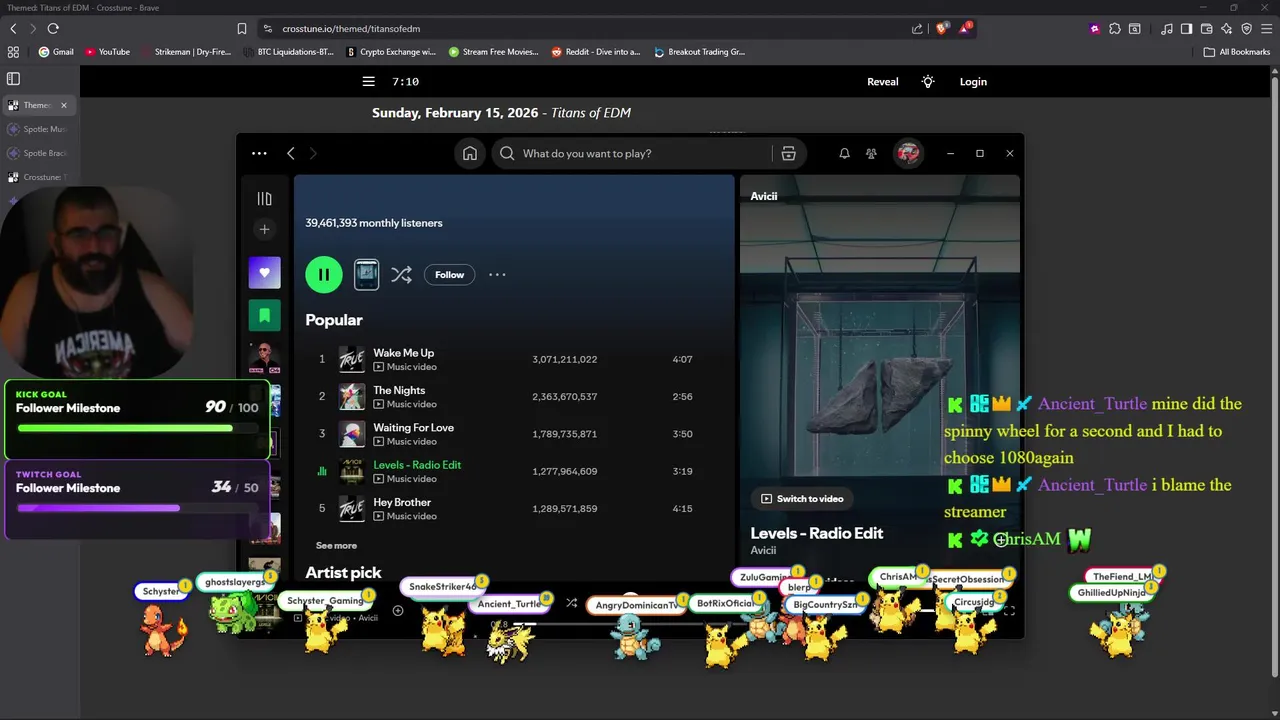Open the Extensions puzzle icon
This screenshot has width=1280, height=720.
(x=1115, y=29)
